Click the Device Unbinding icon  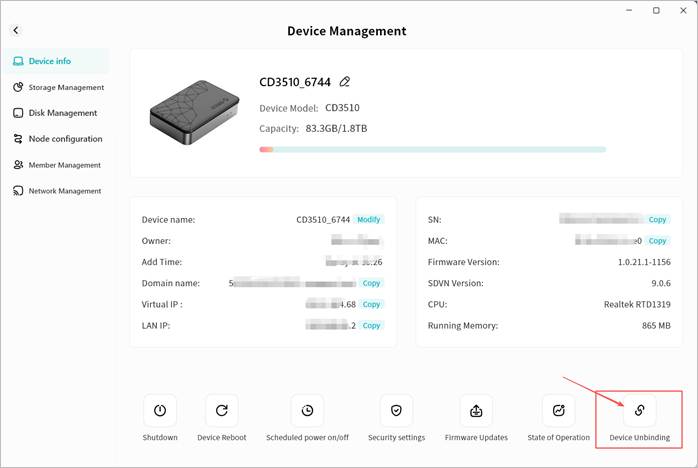coord(639,410)
